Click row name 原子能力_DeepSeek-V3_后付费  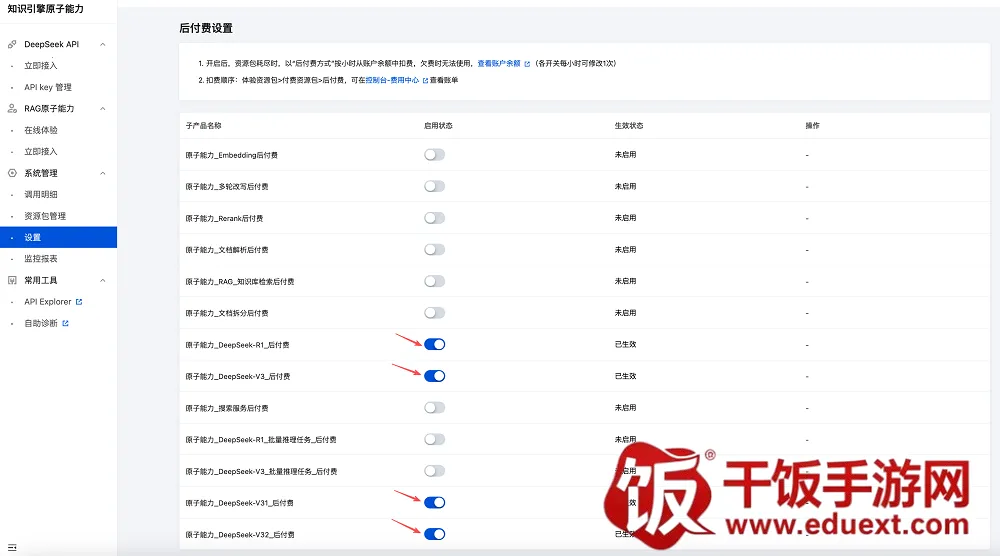coord(238,376)
